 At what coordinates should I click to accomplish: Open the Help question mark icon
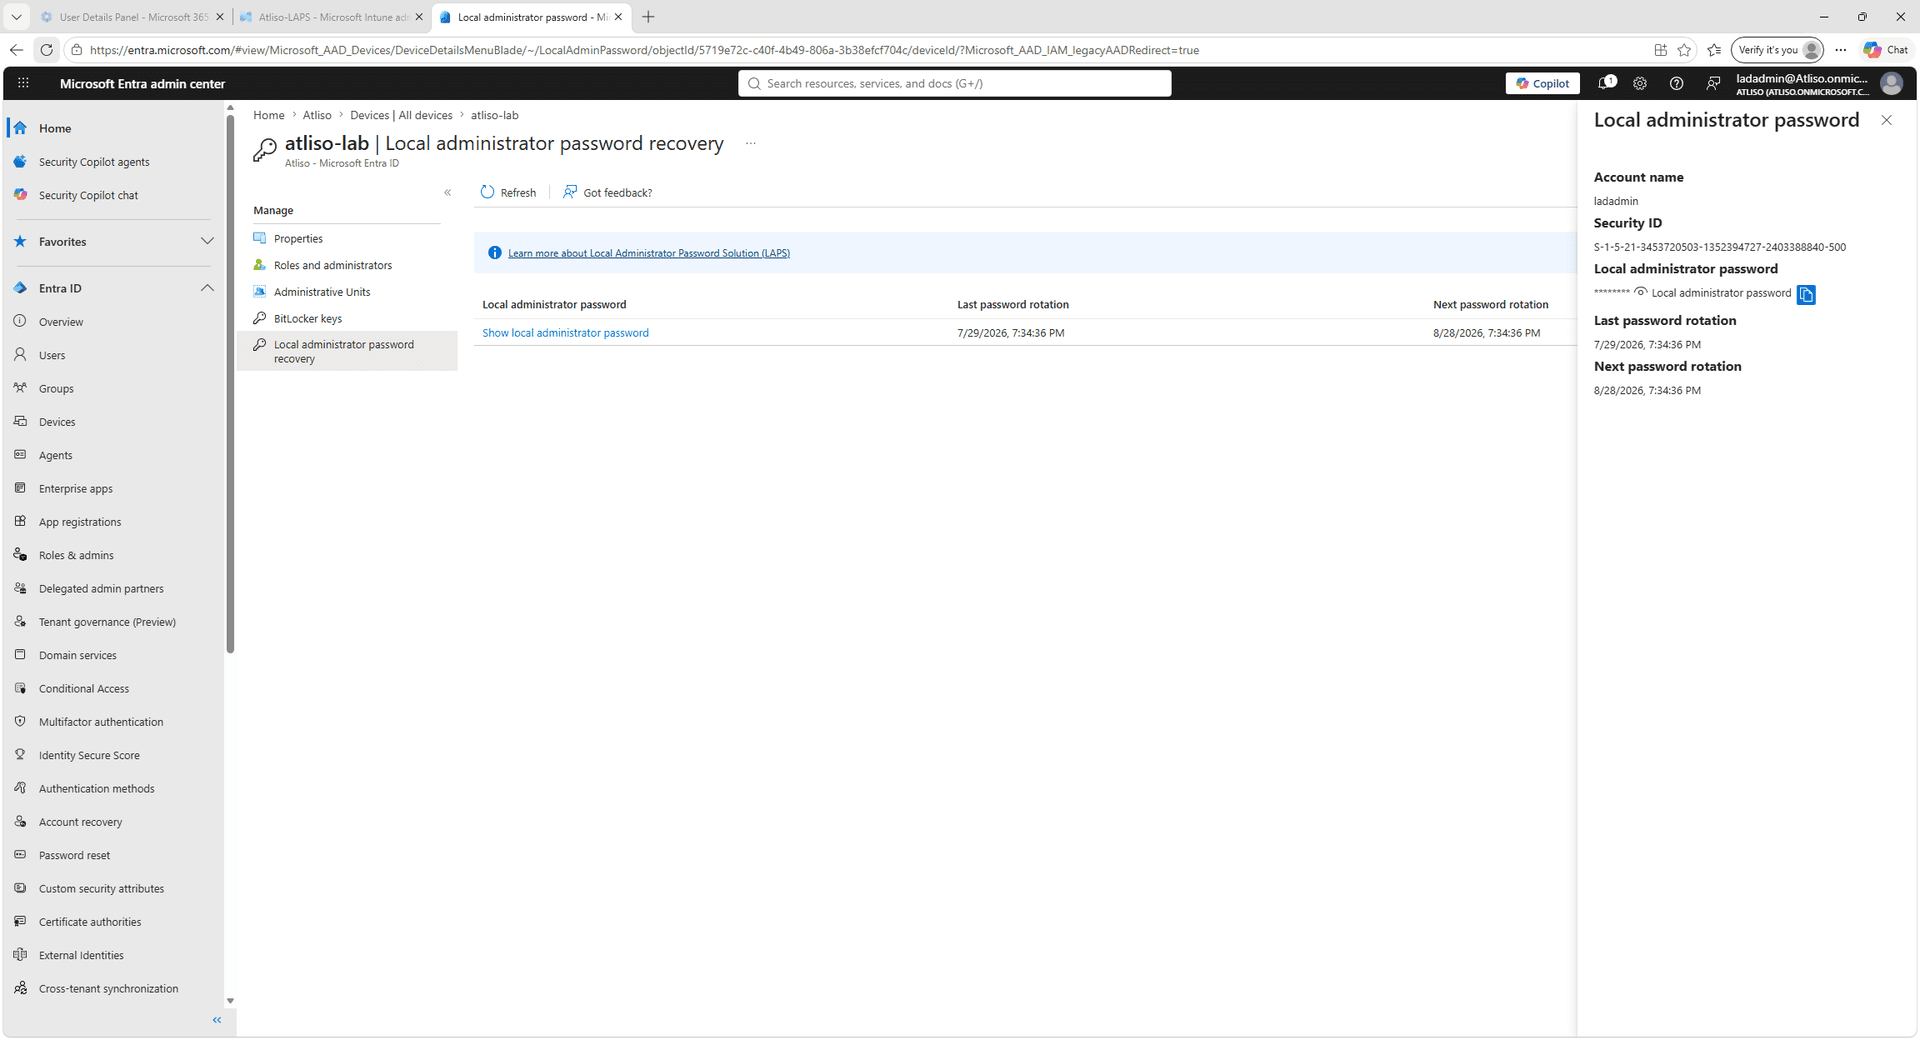point(1676,84)
